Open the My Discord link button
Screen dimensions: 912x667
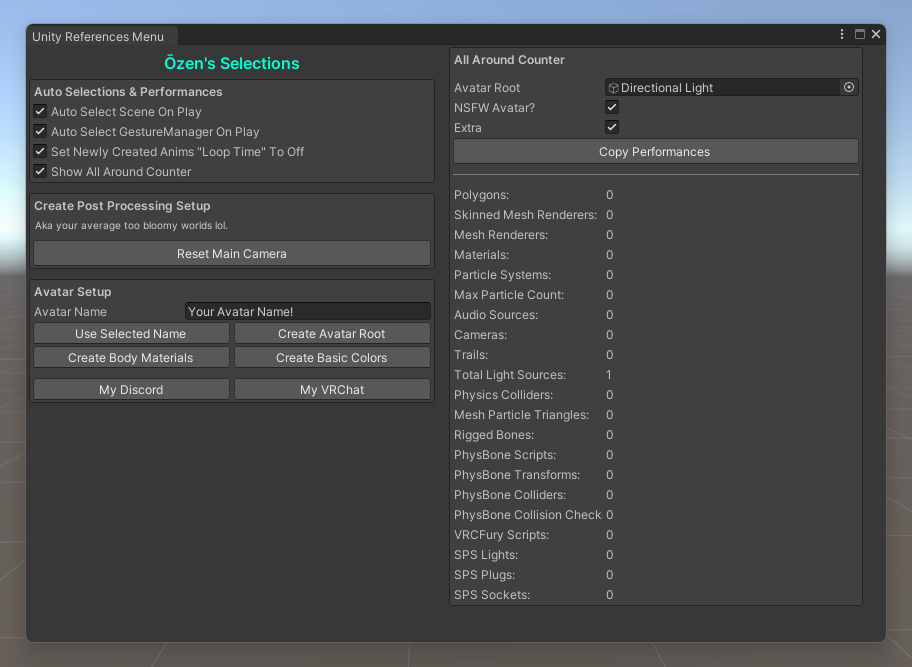point(131,390)
